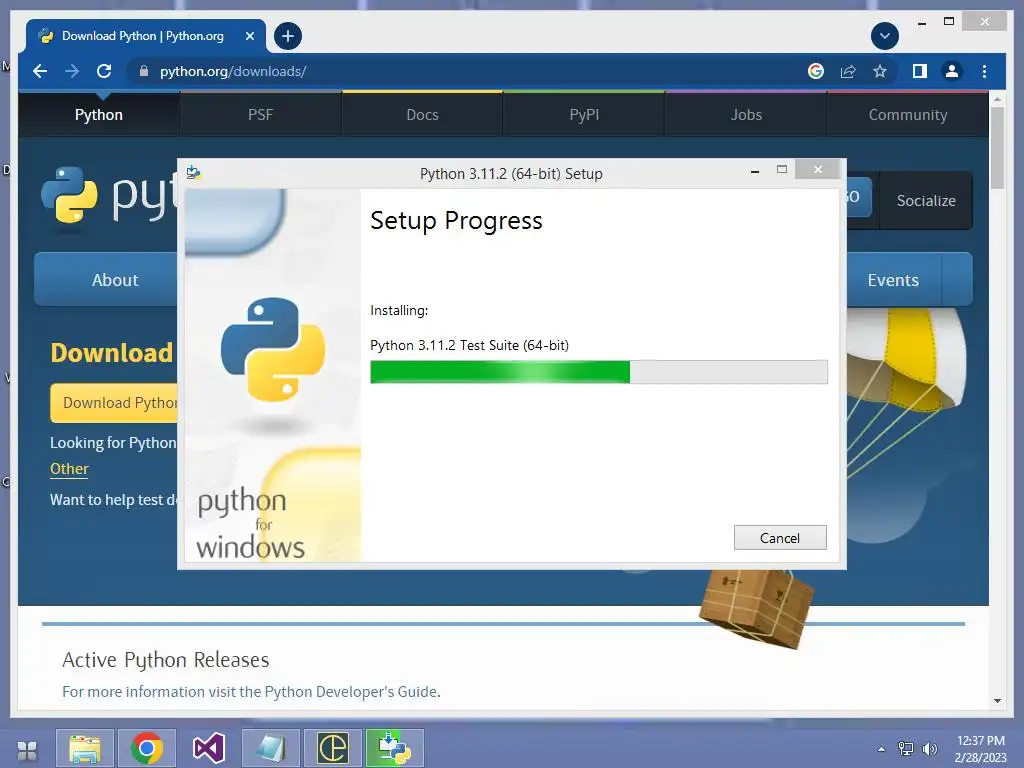Close the Download Python tab
The image size is (1024, 768).
(x=249, y=36)
